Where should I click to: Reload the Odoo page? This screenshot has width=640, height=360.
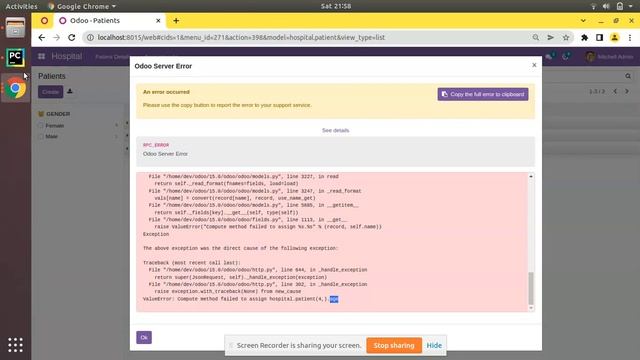[71, 38]
